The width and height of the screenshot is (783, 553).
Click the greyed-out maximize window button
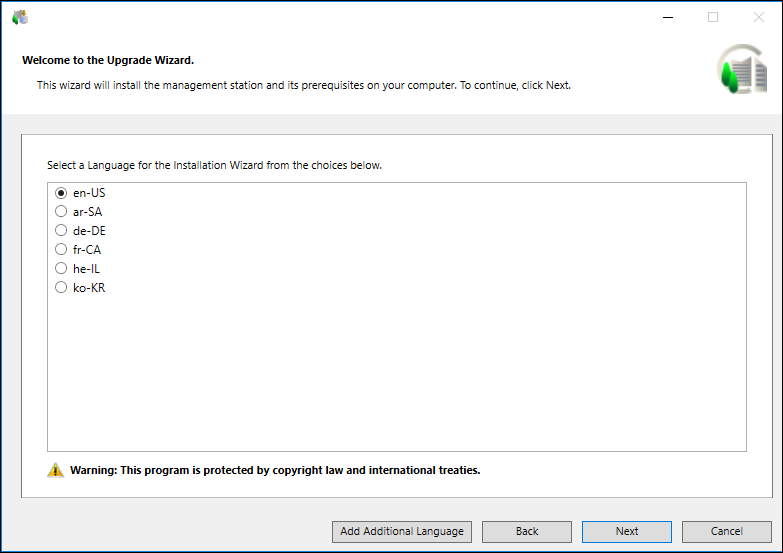pyautogui.click(x=713, y=17)
